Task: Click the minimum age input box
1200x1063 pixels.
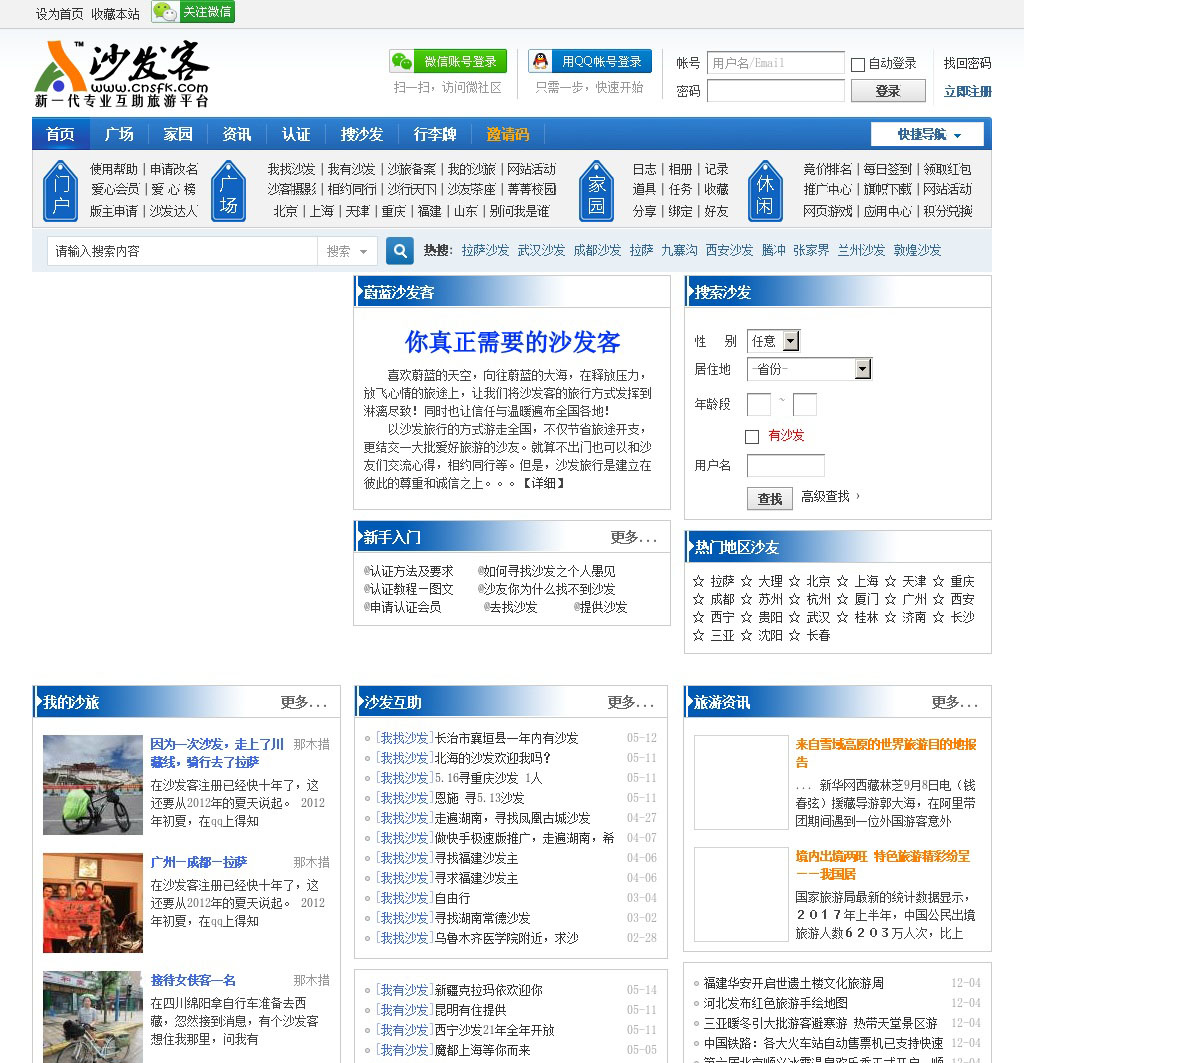Action: (x=759, y=404)
